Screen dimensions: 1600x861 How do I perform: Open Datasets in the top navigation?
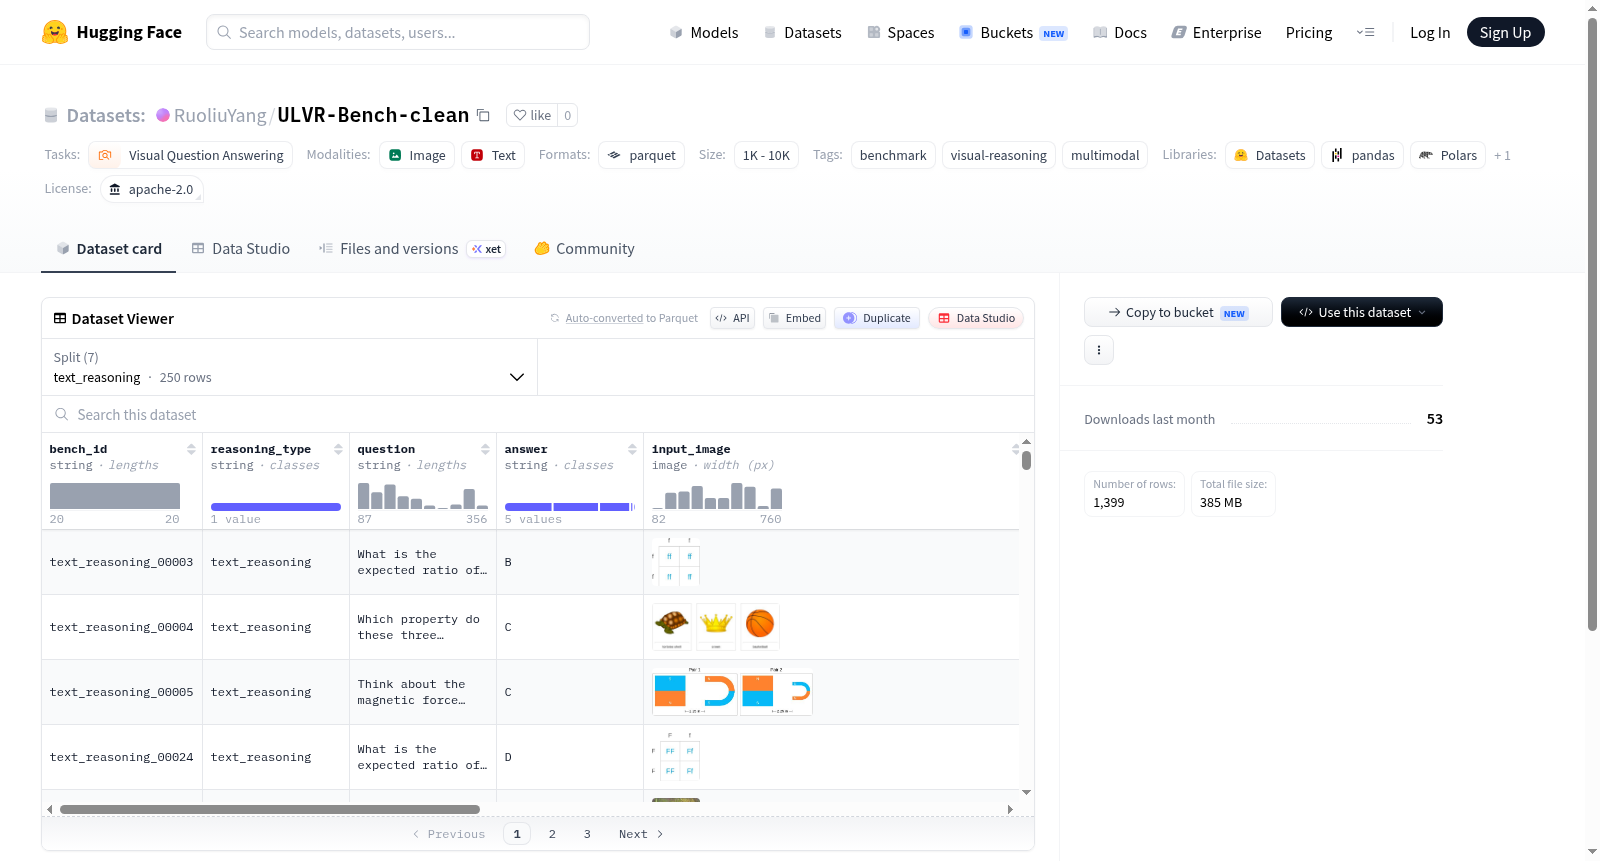[803, 32]
